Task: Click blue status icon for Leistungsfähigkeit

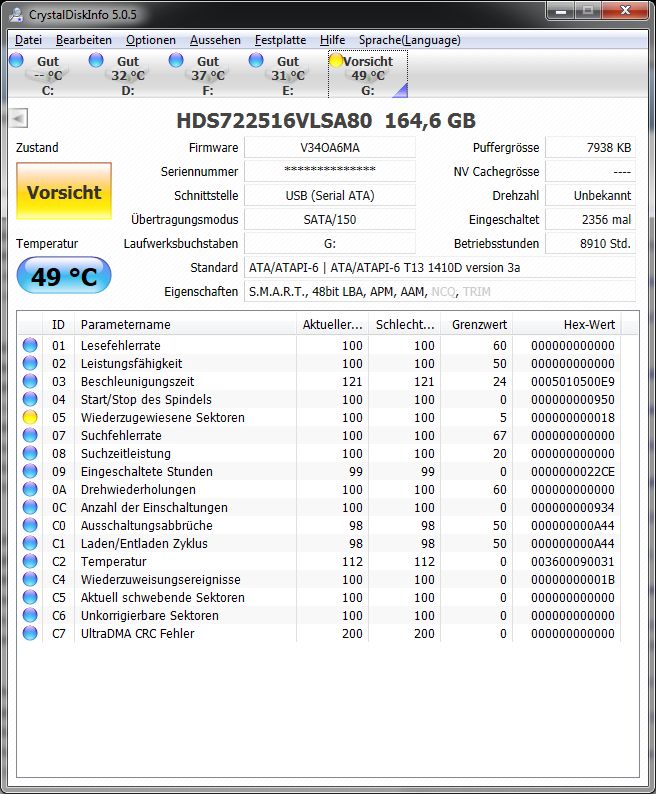Action: 30,363
